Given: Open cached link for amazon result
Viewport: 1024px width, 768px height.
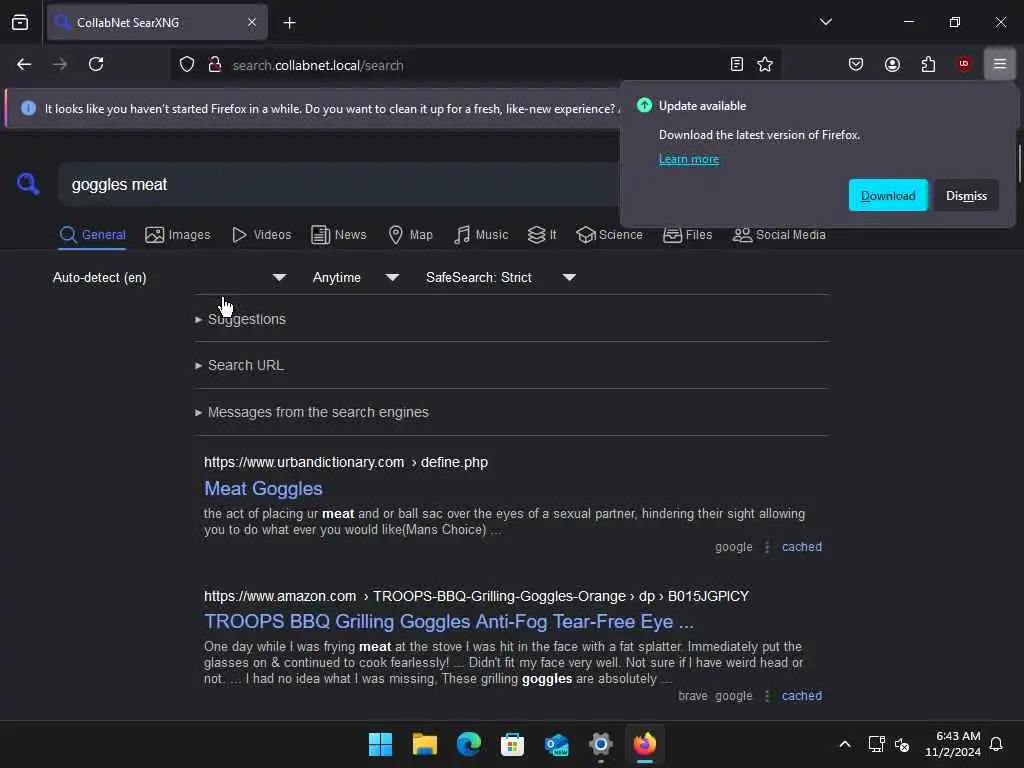Looking at the screenshot, I should click(801, 696).
